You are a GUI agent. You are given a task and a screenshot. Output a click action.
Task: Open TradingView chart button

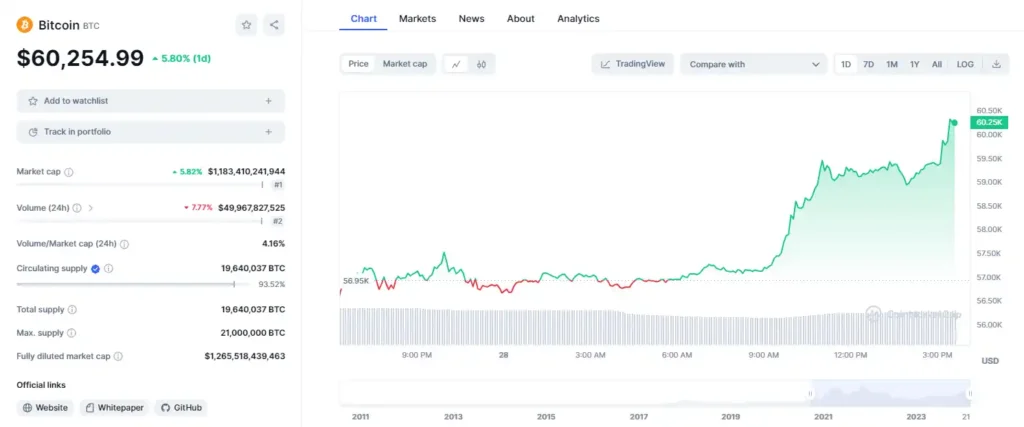632,64
